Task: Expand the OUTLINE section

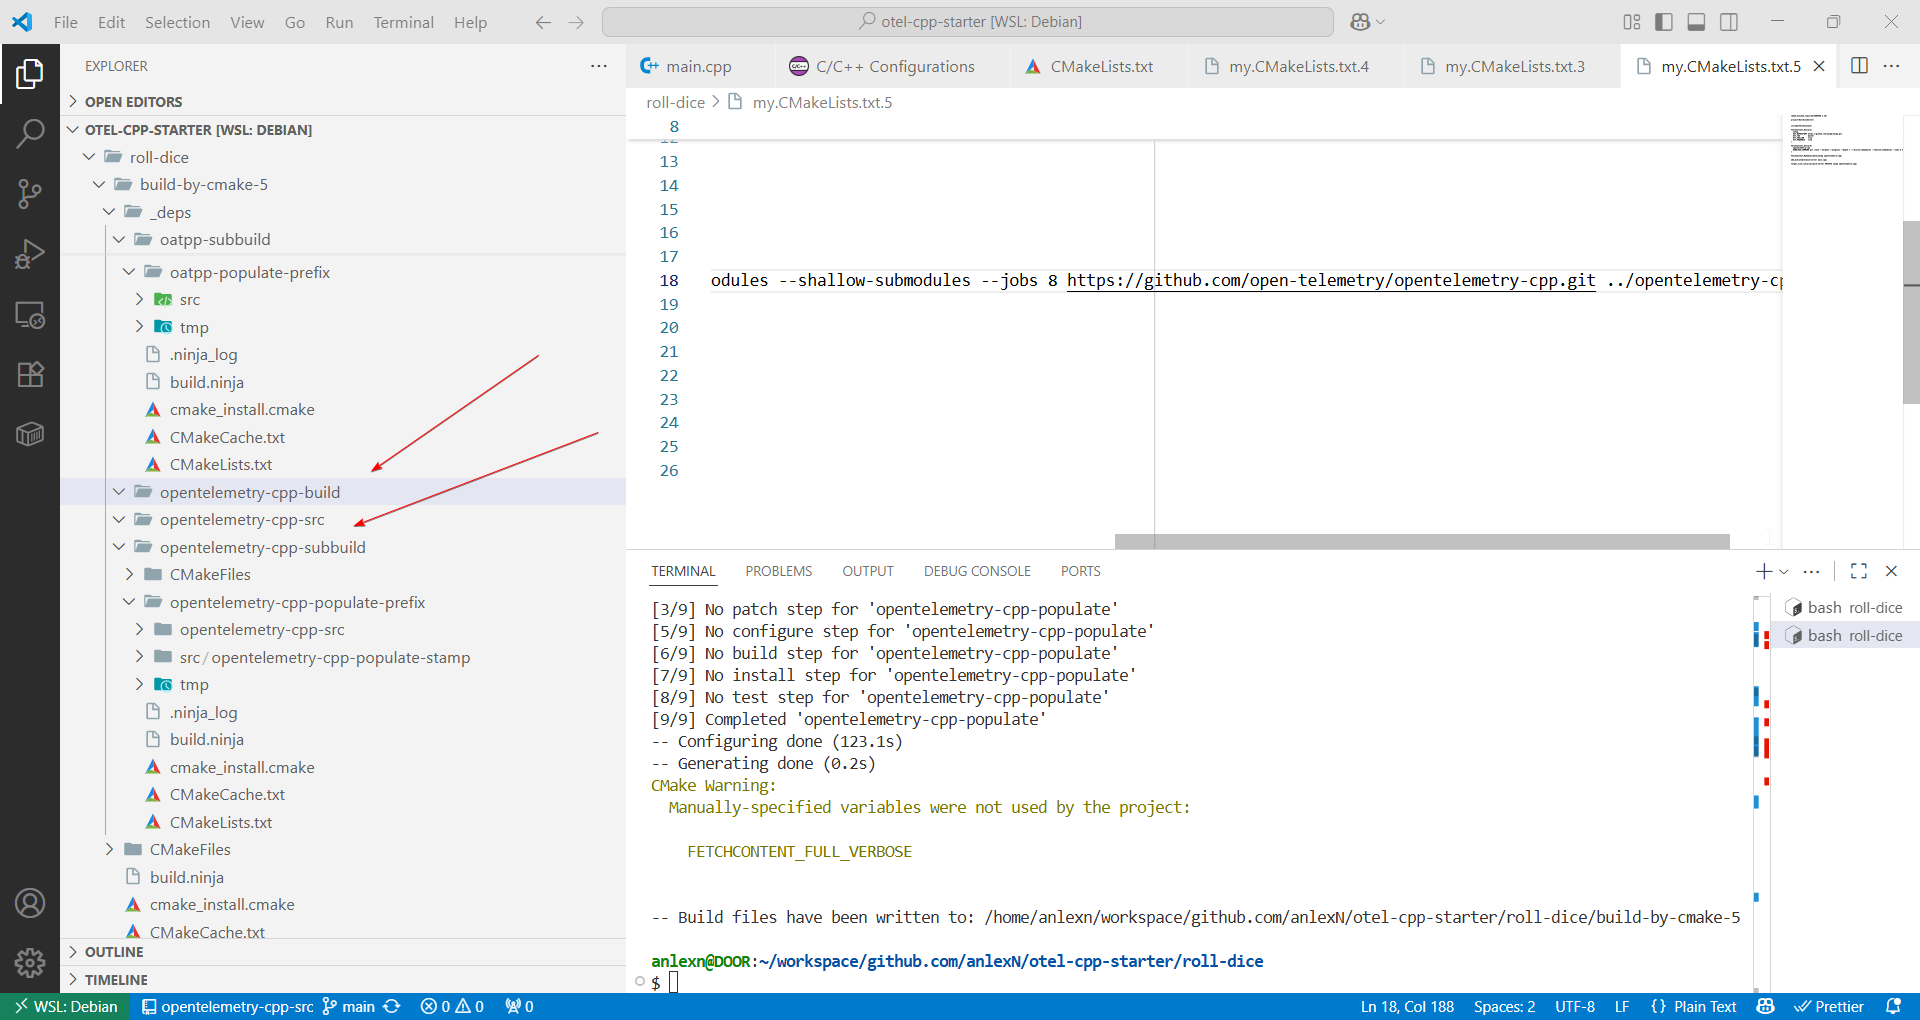Action: click(114, 952)
